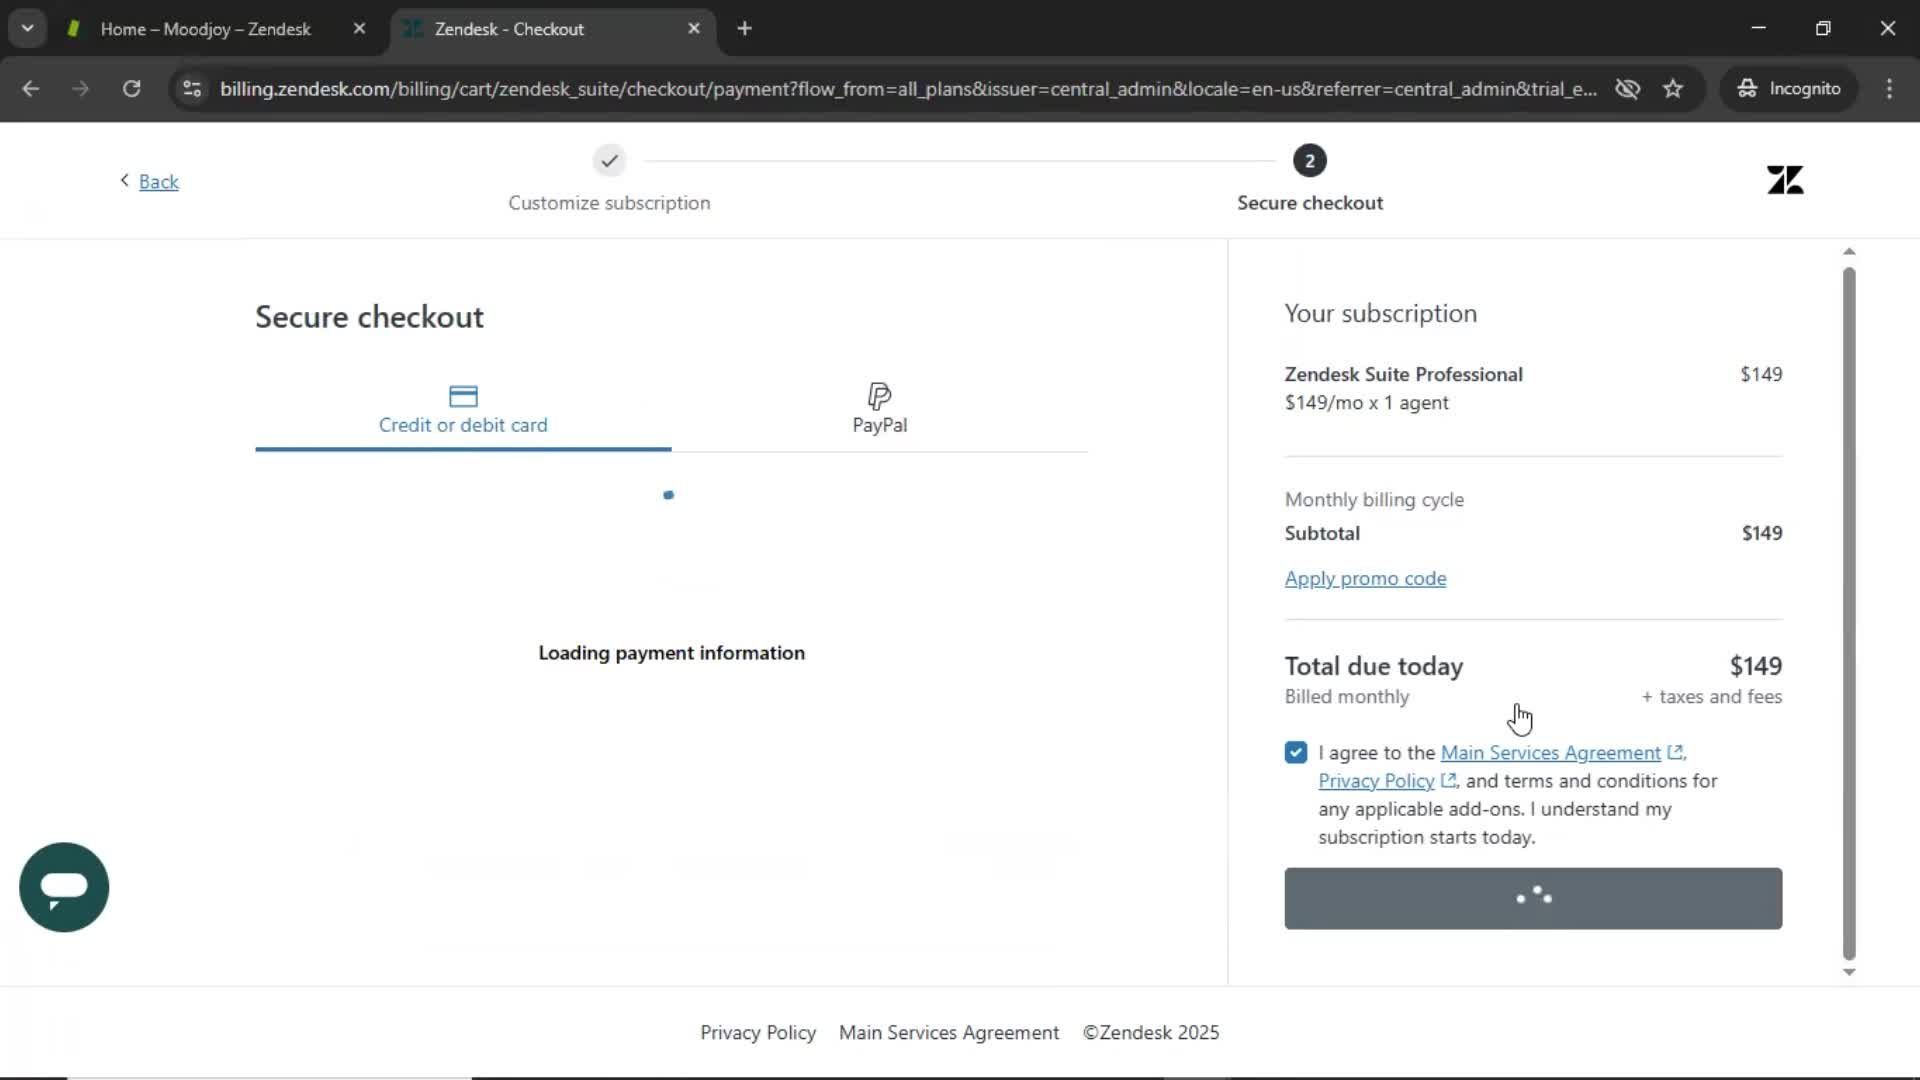
Task: Click the subscription panel scrollbar thumb
Action: (x=1849, y=613)
